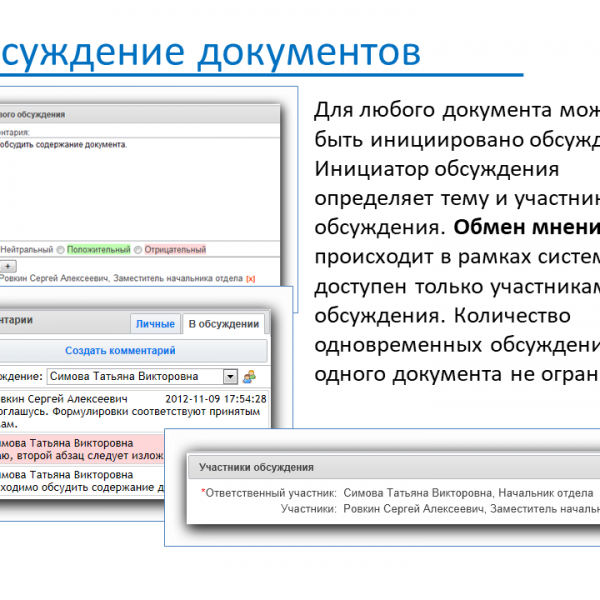Open the discussion dropdown arrow

click(230, 377)
